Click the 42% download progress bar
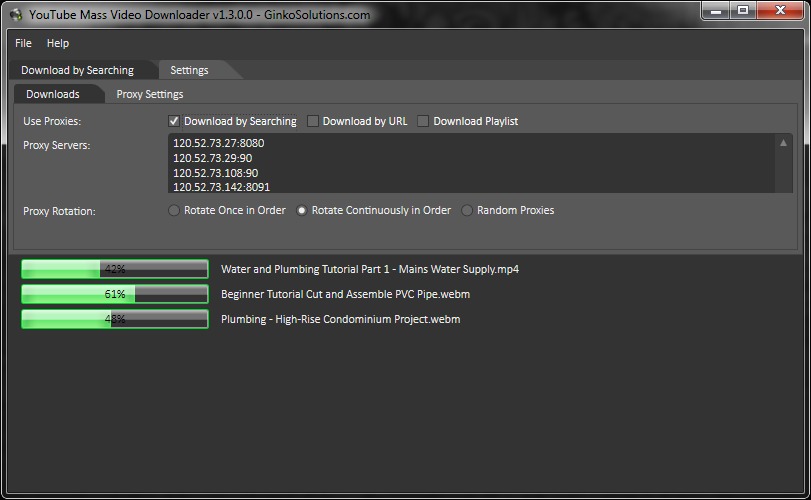This screenshot has width=811, height=500. (115, 269)
